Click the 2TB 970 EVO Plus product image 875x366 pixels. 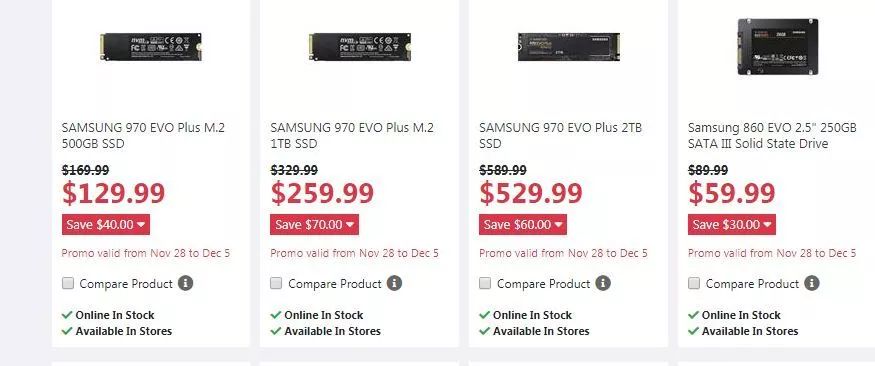[569, 47]
